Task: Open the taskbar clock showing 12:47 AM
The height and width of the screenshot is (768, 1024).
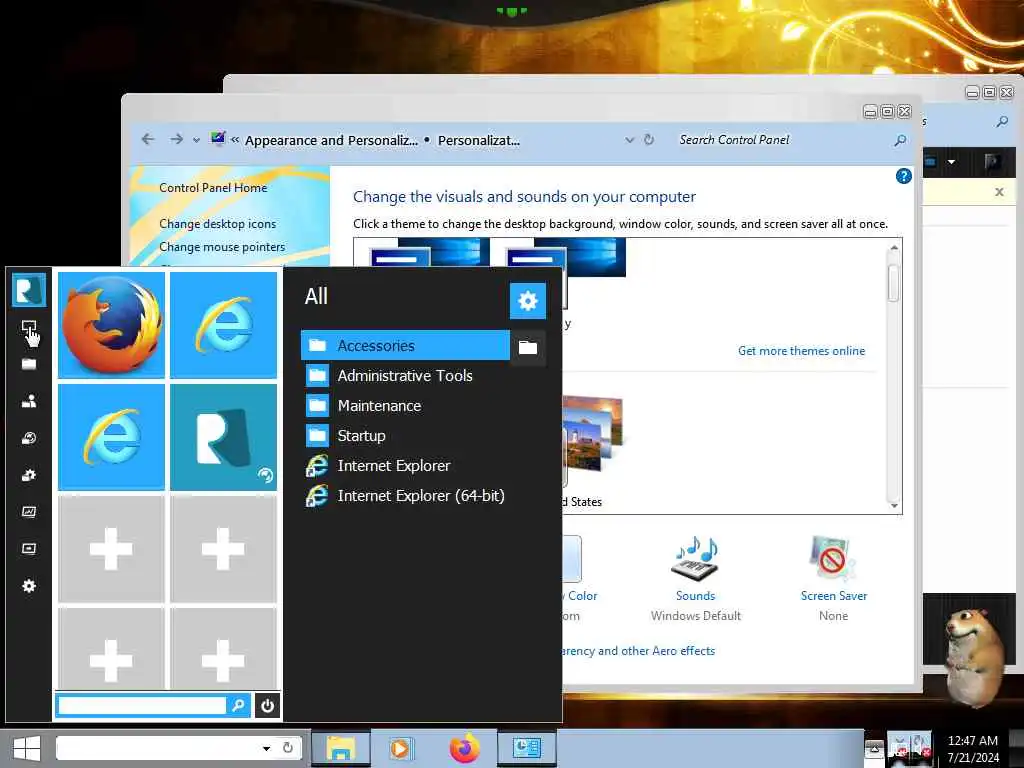Action: pyautogui.click(x=973, y=749)
